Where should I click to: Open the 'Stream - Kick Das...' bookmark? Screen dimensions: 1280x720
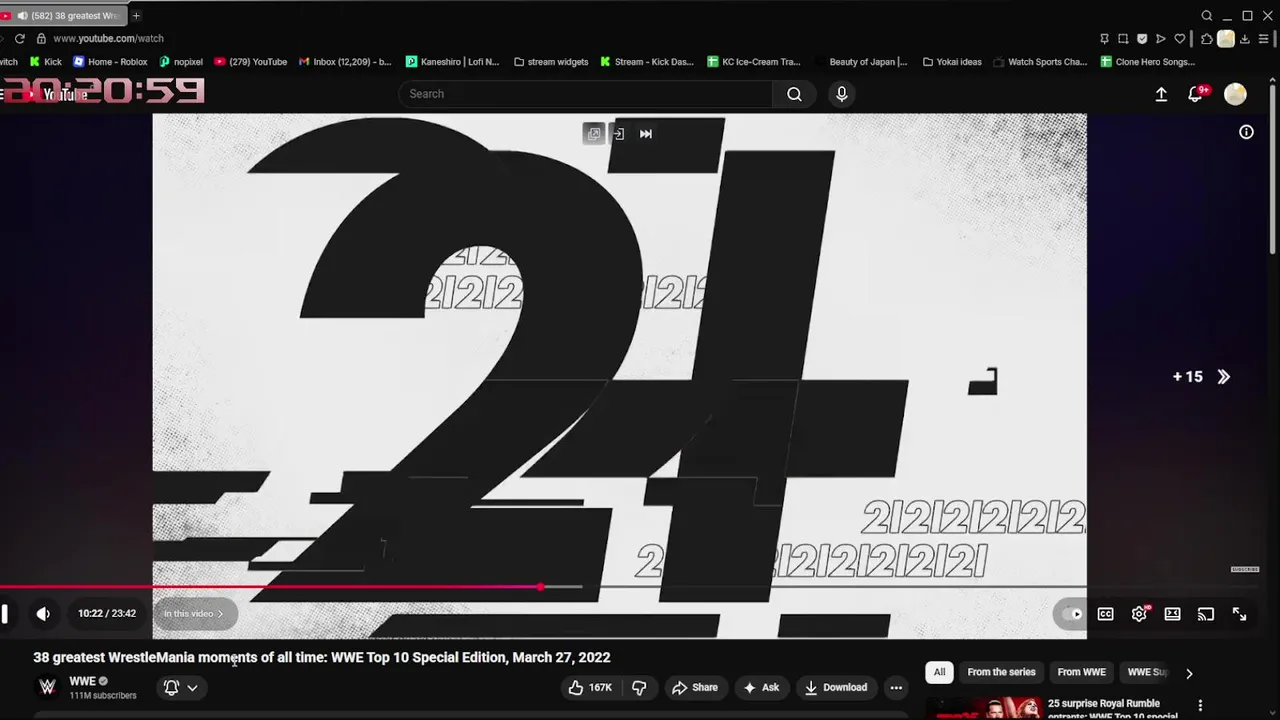[646, 62]
